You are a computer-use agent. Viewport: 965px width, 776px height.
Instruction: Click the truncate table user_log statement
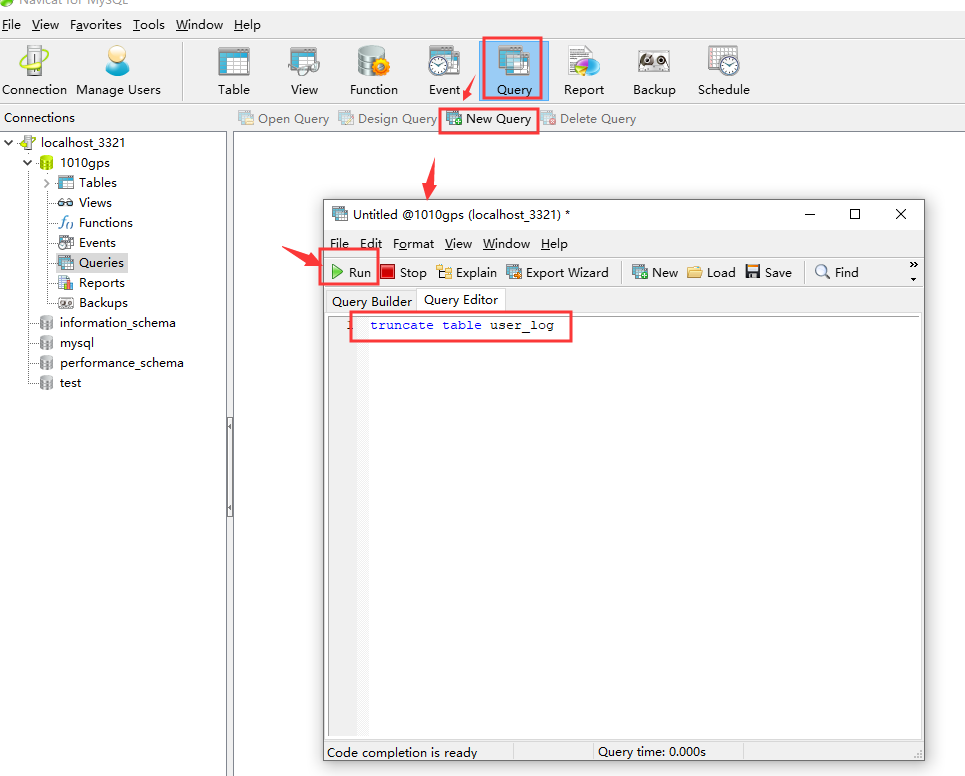(x=462, y=325)
